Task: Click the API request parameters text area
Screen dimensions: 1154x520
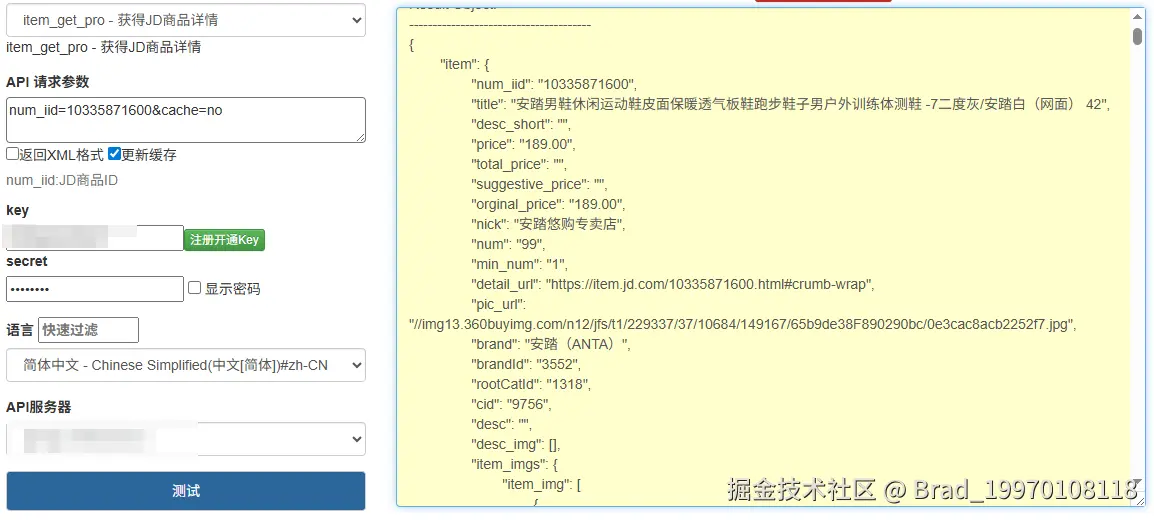Action: click(x=185, y=120)
